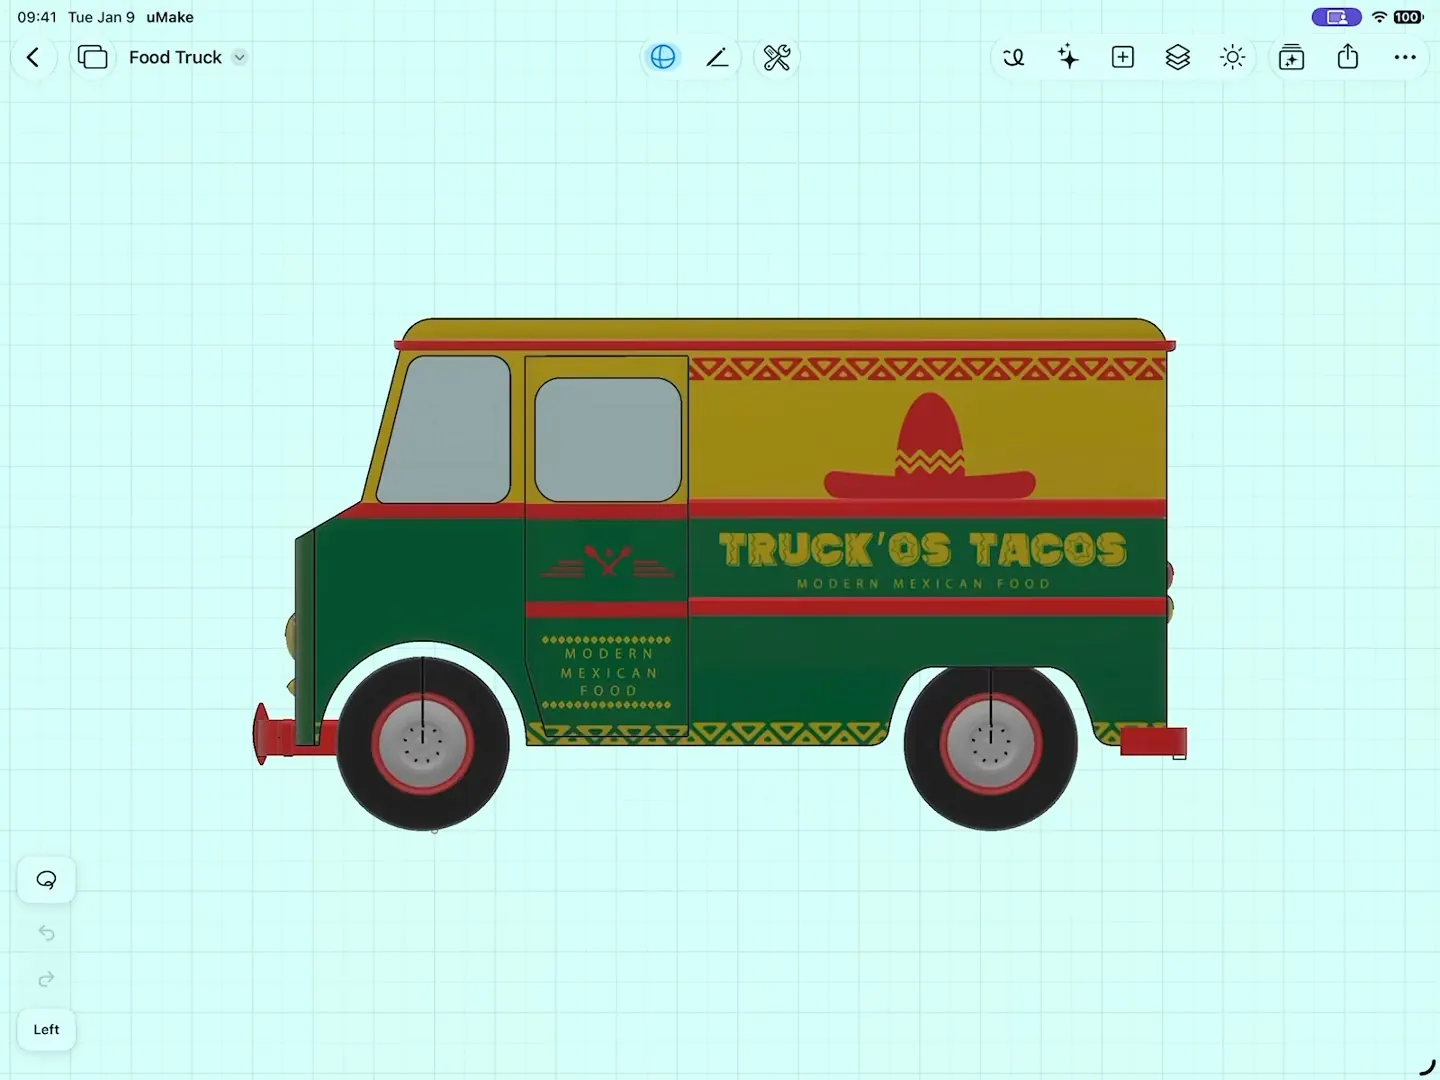This screenshot has height=1080, width=1440.
Task: Undo the last action
Action: [x=46, y=933]
